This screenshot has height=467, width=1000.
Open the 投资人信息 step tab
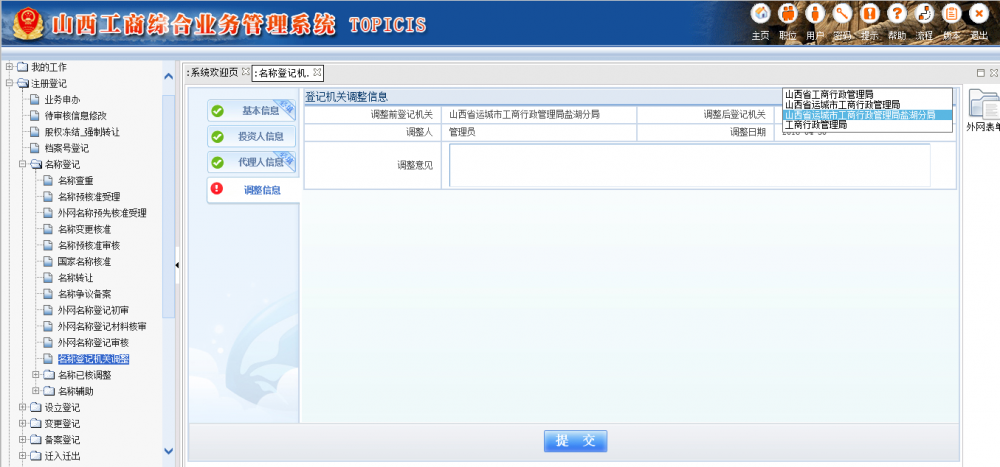point(252,137)
